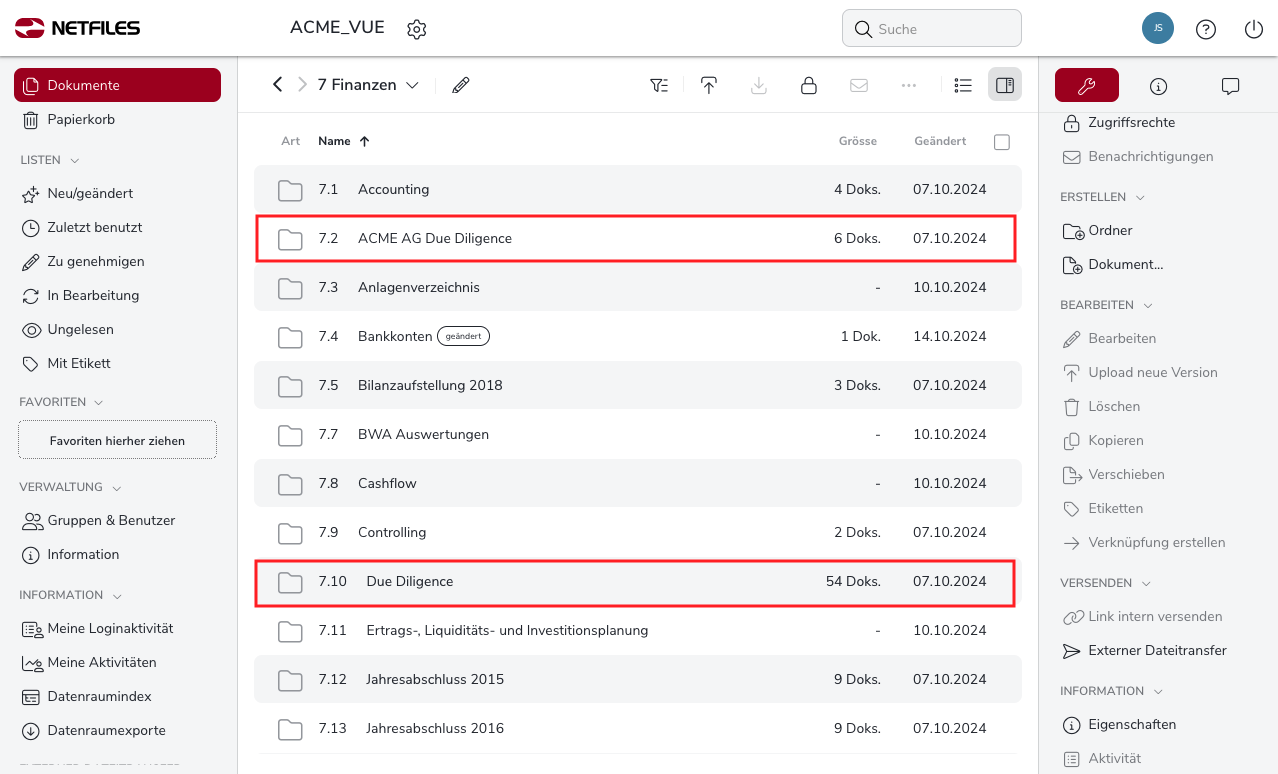Expand the 7 Finanzen folder dropdown
The width and height of the screenshot is (1278, 774).
(412, 85)
